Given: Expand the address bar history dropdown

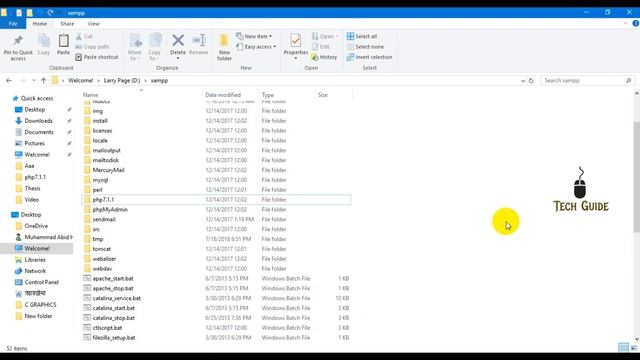Looking at the screenshot, I should point(523,81).
